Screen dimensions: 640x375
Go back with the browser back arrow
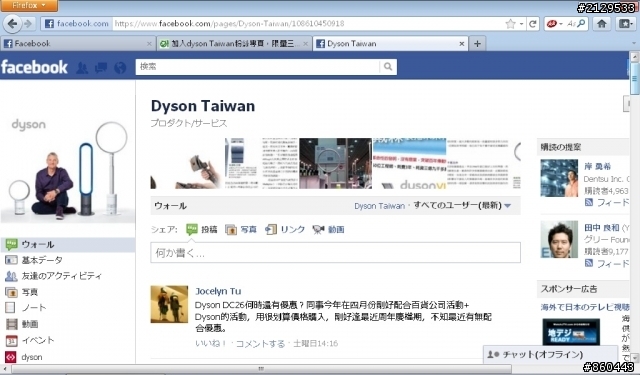(x=12, y=24)
